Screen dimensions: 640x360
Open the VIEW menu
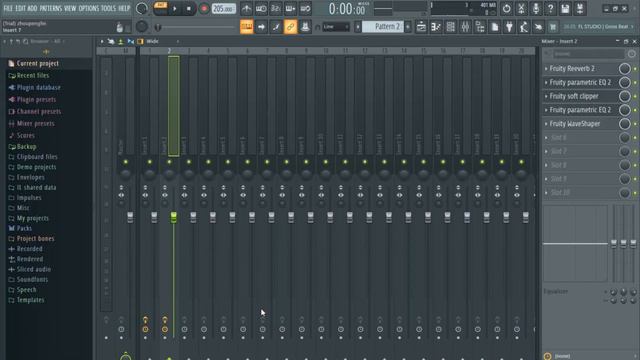pos(70,8)
